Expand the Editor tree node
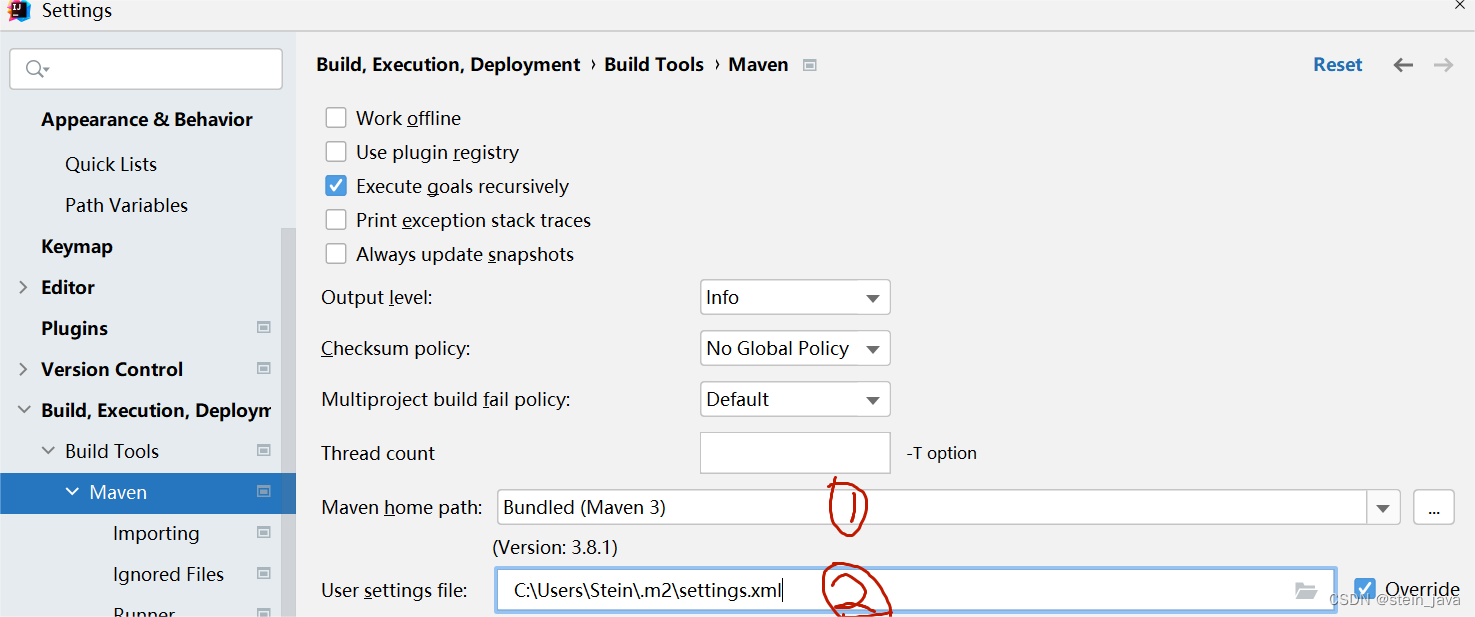 tap(23, 287)
